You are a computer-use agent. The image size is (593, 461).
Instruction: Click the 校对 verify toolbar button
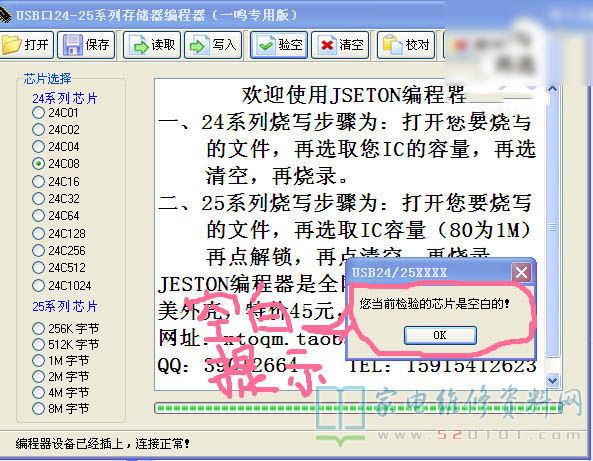point(406,45)
